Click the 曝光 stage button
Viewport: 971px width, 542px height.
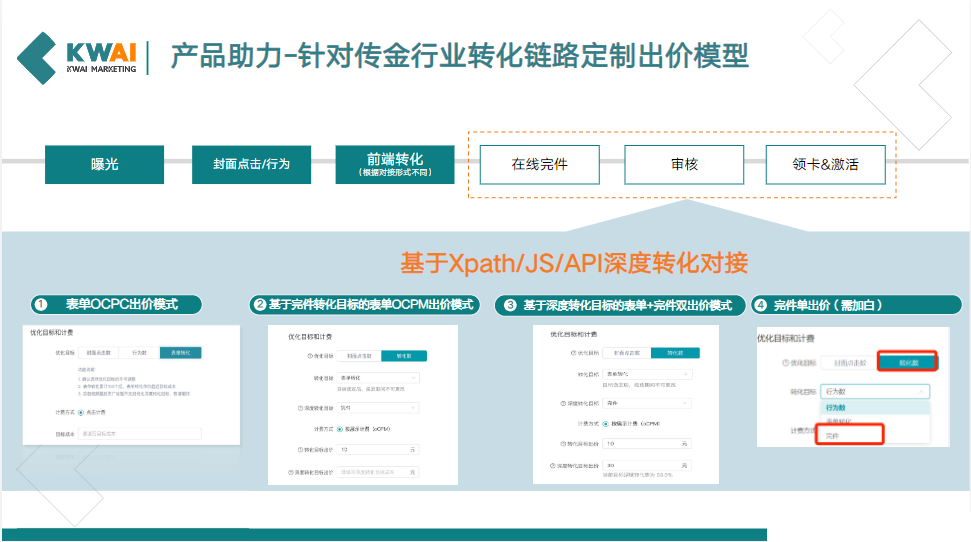click(x=104, y=164)
